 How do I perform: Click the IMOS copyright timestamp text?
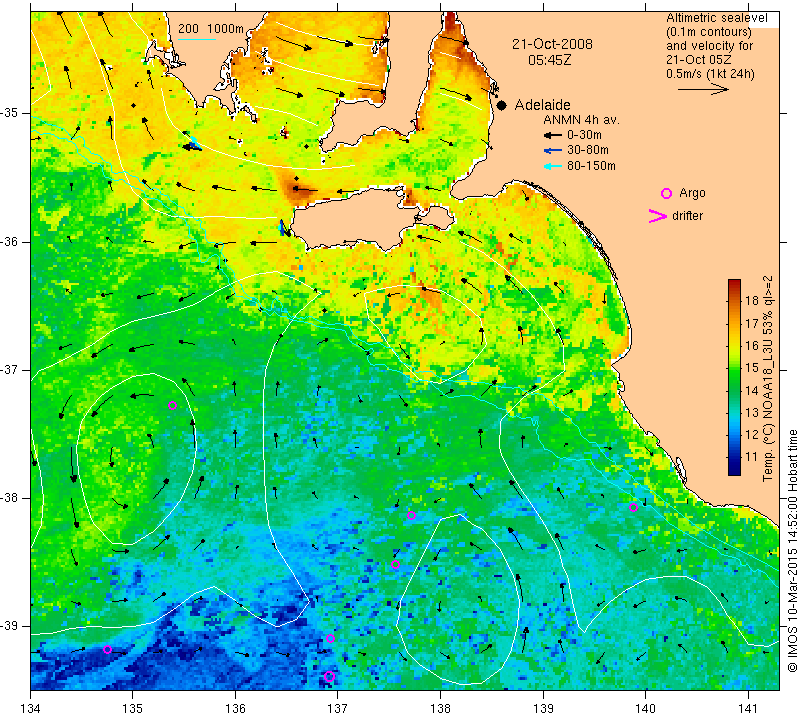click(792, 551)
